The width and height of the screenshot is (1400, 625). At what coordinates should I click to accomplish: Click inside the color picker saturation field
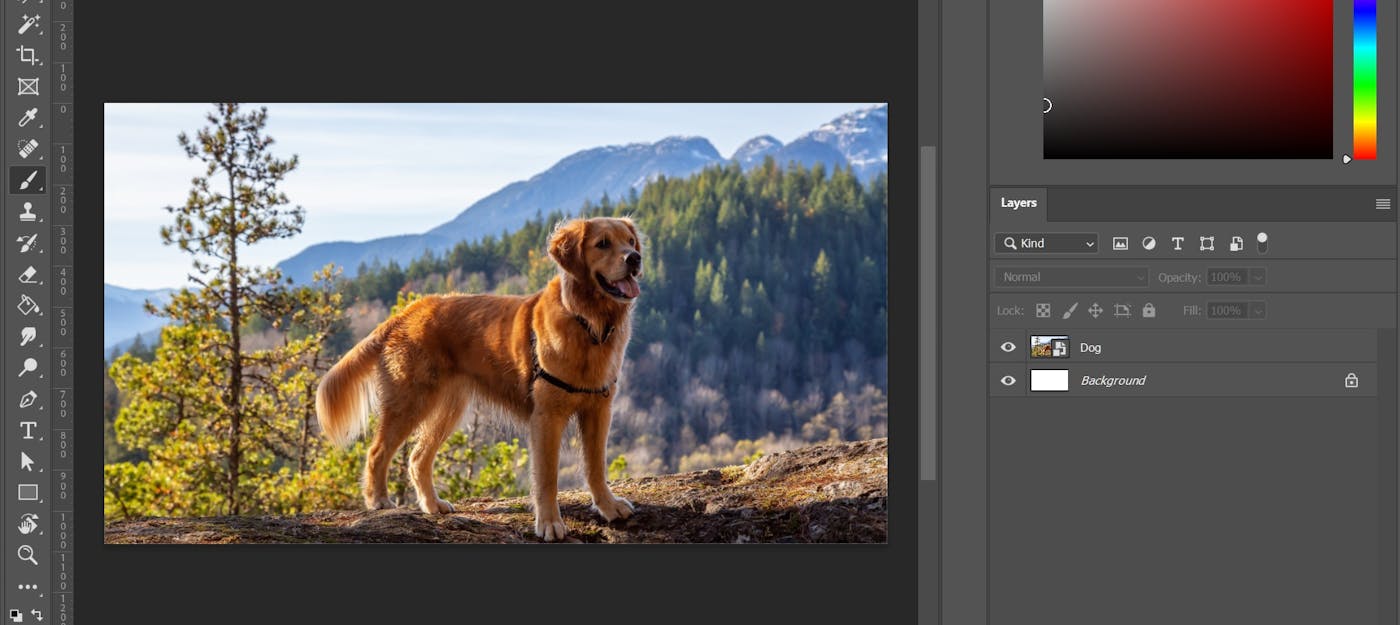click(1188, 79)
